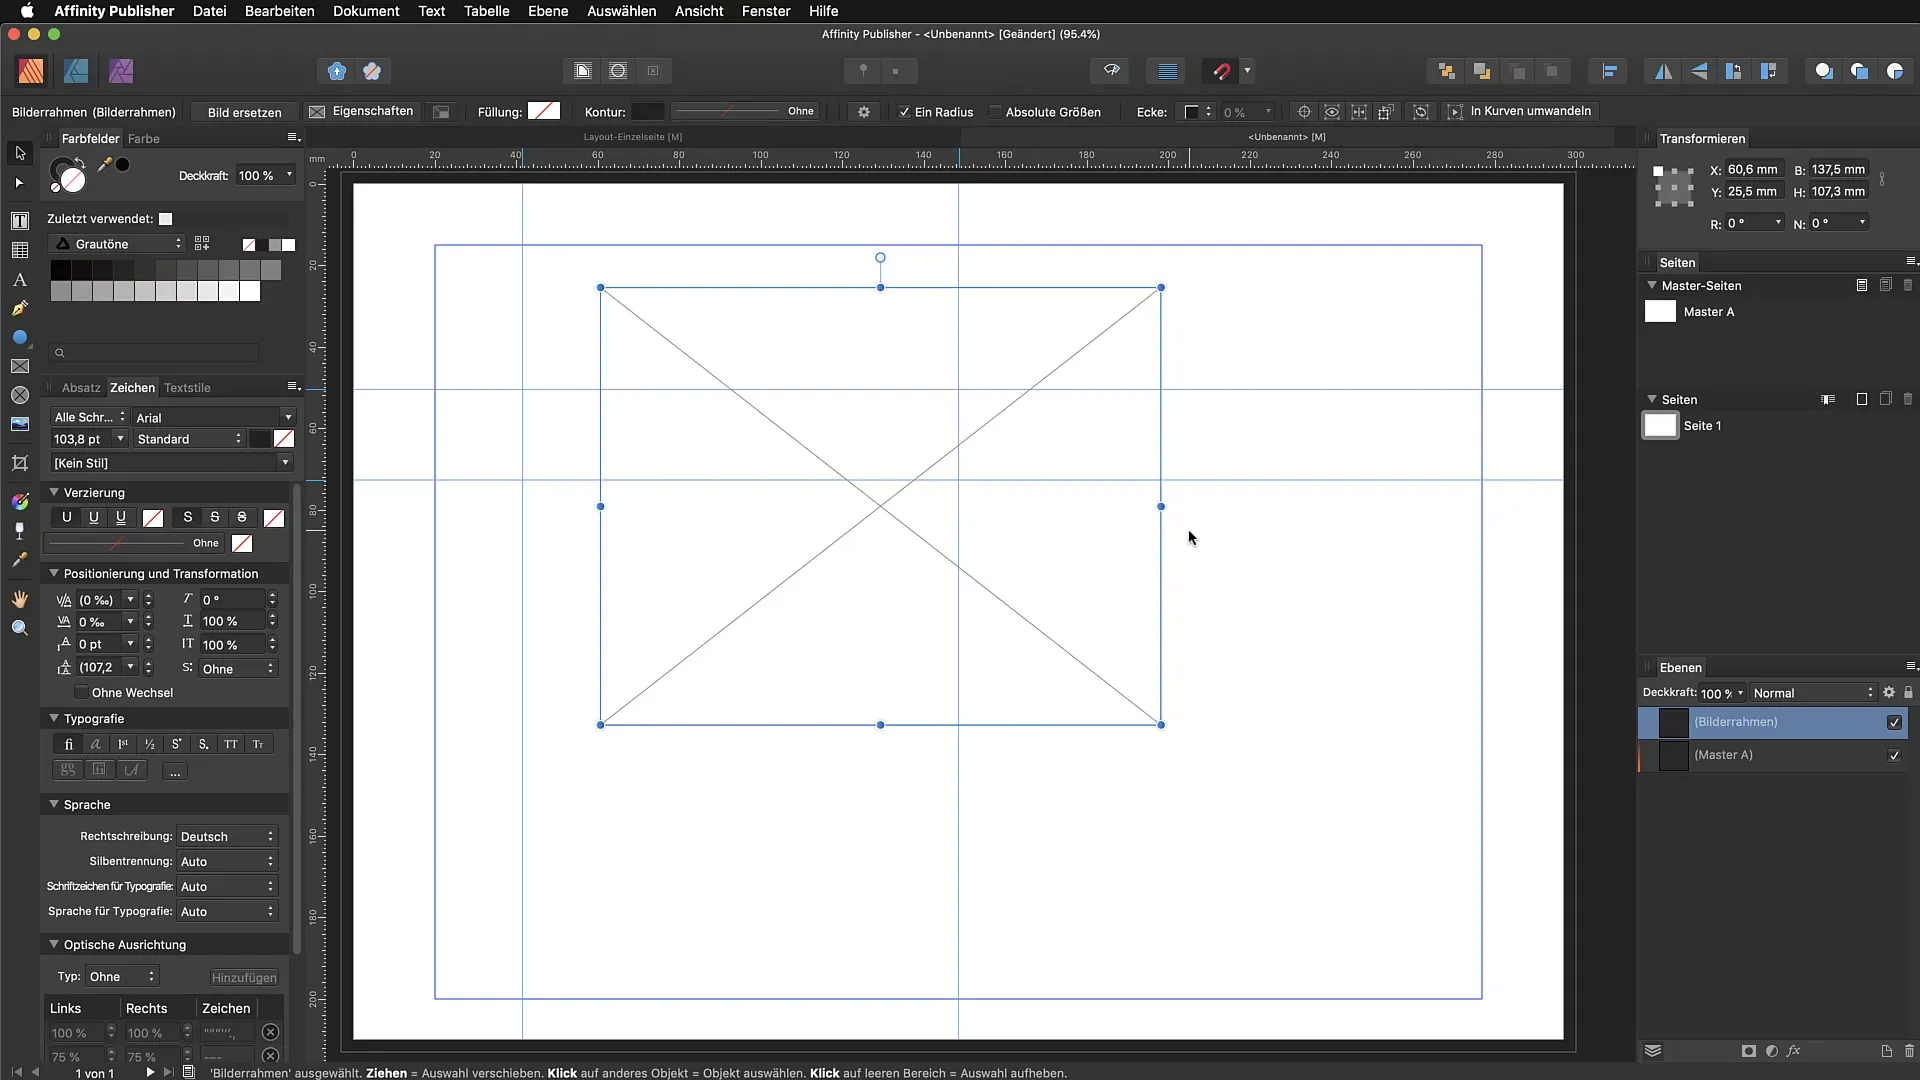Screen dimensions: 1920x1080
Task: Open the preflight check icon
Action: click(1111, 71)
